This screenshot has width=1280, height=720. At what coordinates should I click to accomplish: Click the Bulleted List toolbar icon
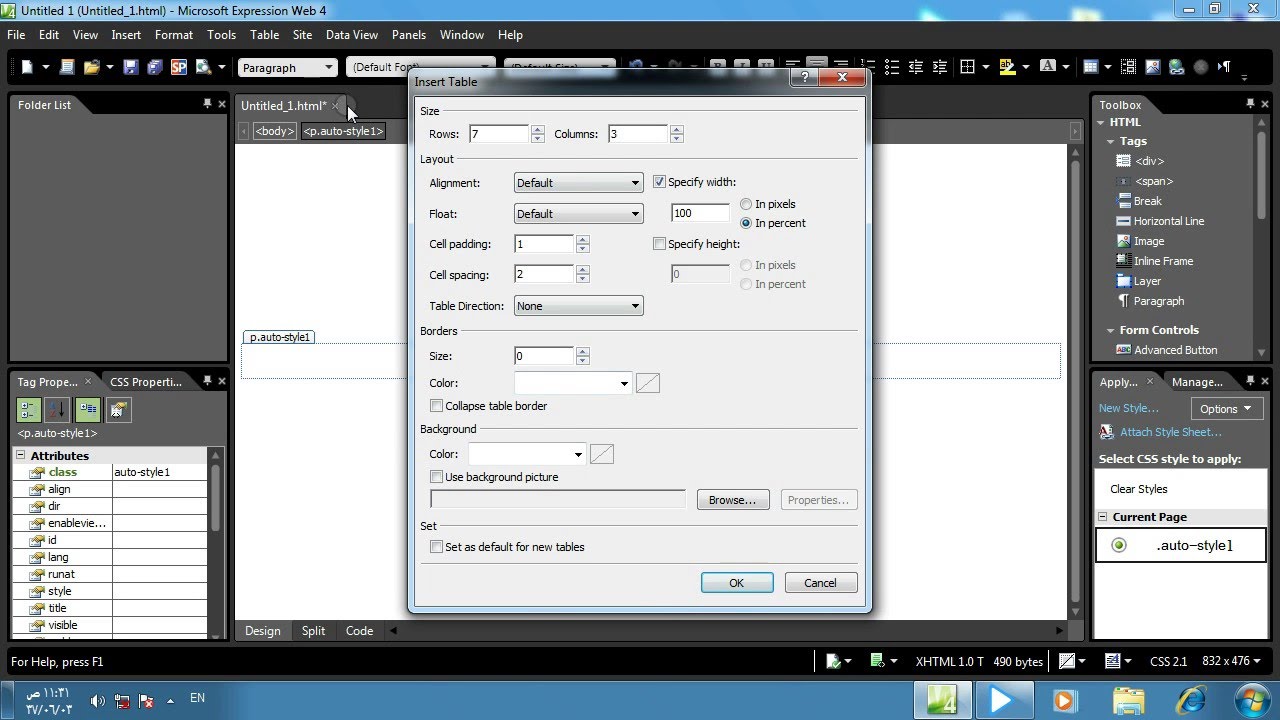pos(891,67)
